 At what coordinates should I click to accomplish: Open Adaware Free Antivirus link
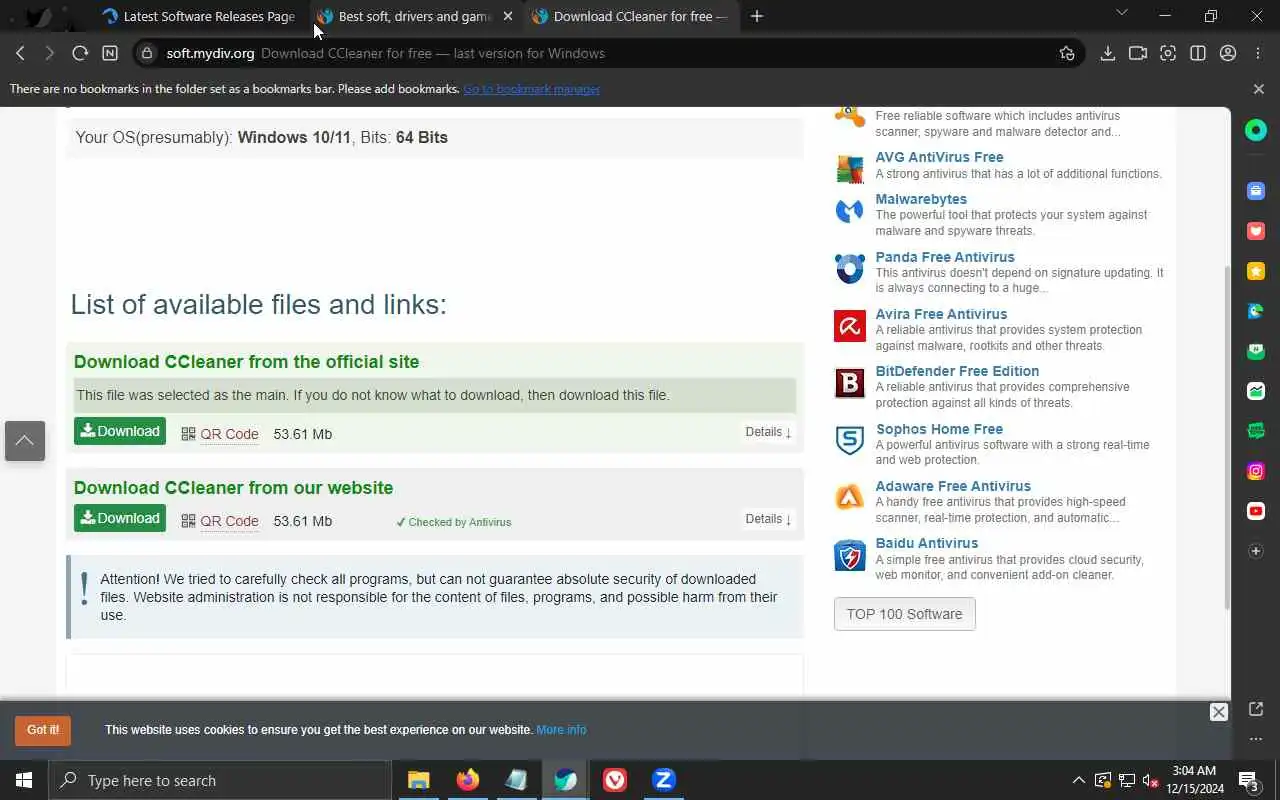click(x=953, y=486)
